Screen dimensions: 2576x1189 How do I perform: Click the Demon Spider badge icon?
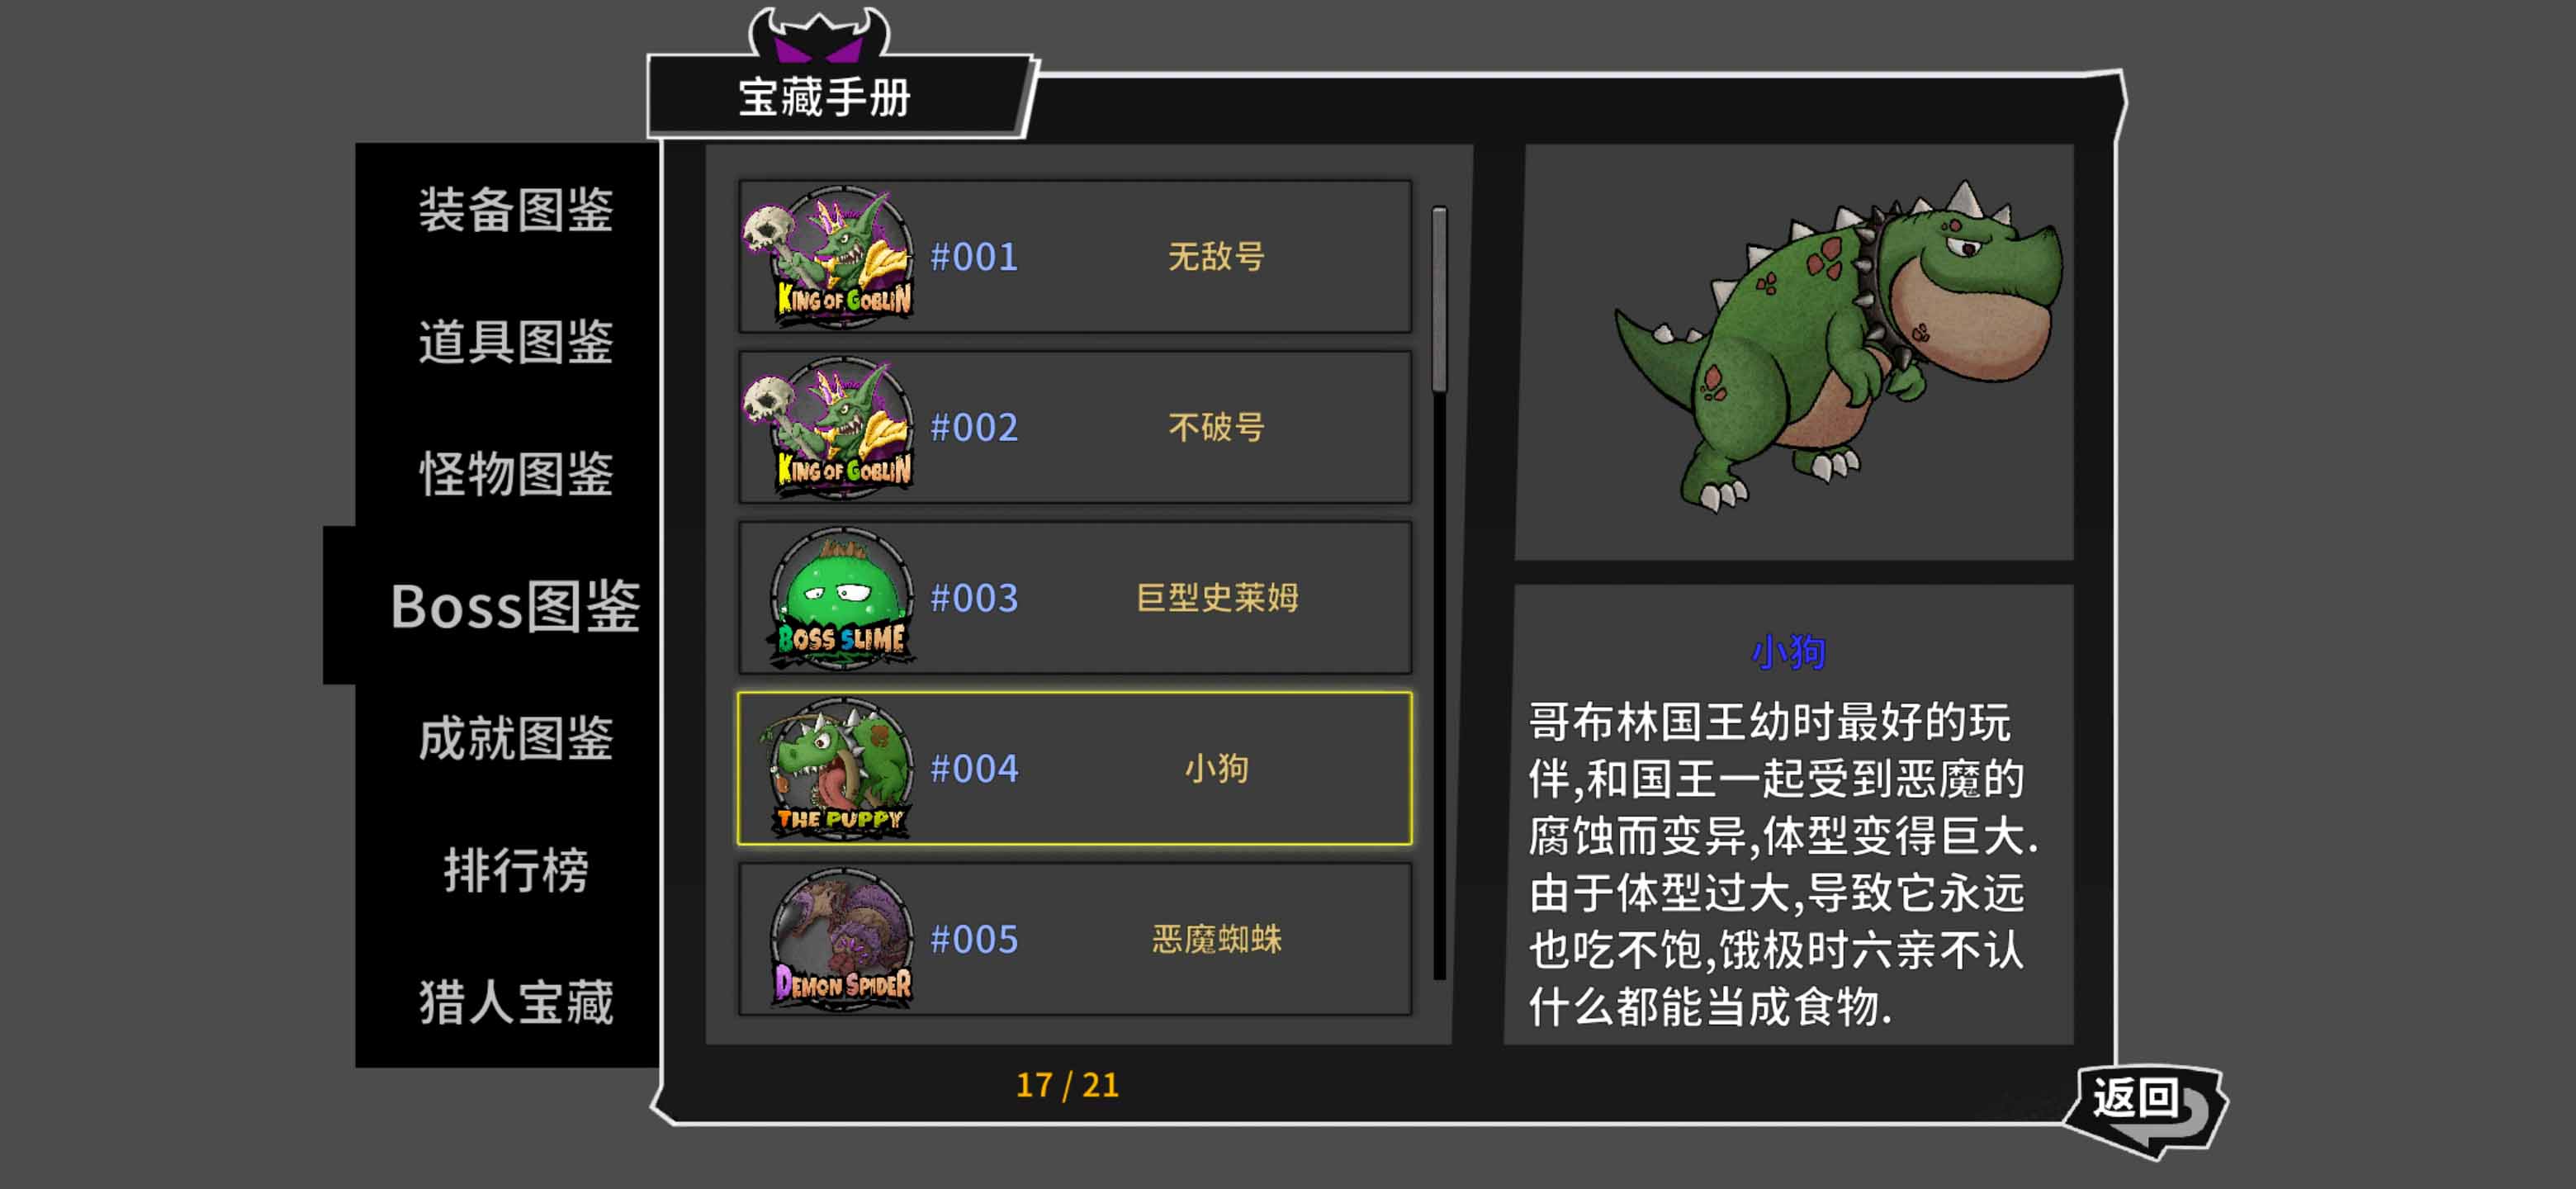point(841,939)
